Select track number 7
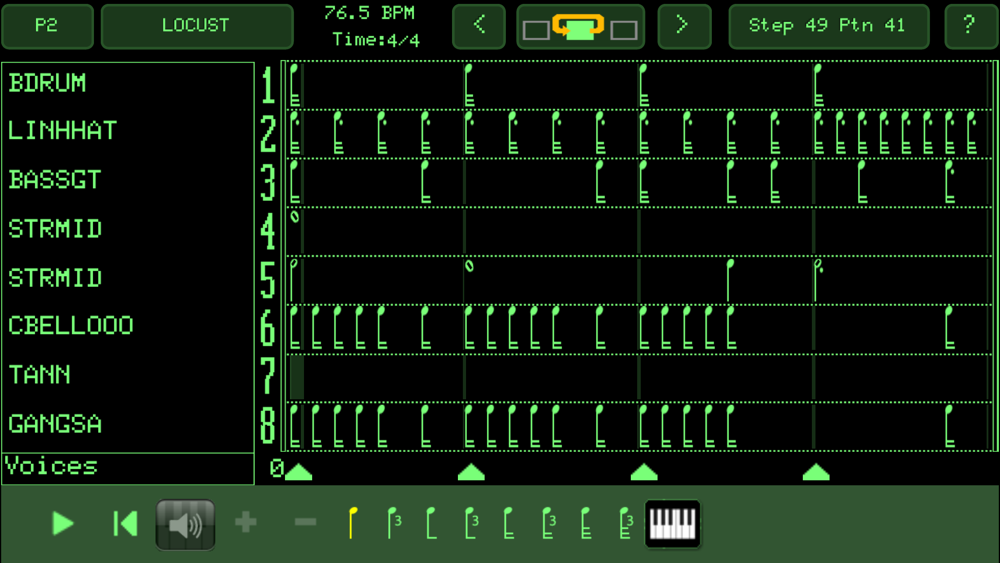This screenshot has width=1000, height=563. tap(268, 377)
